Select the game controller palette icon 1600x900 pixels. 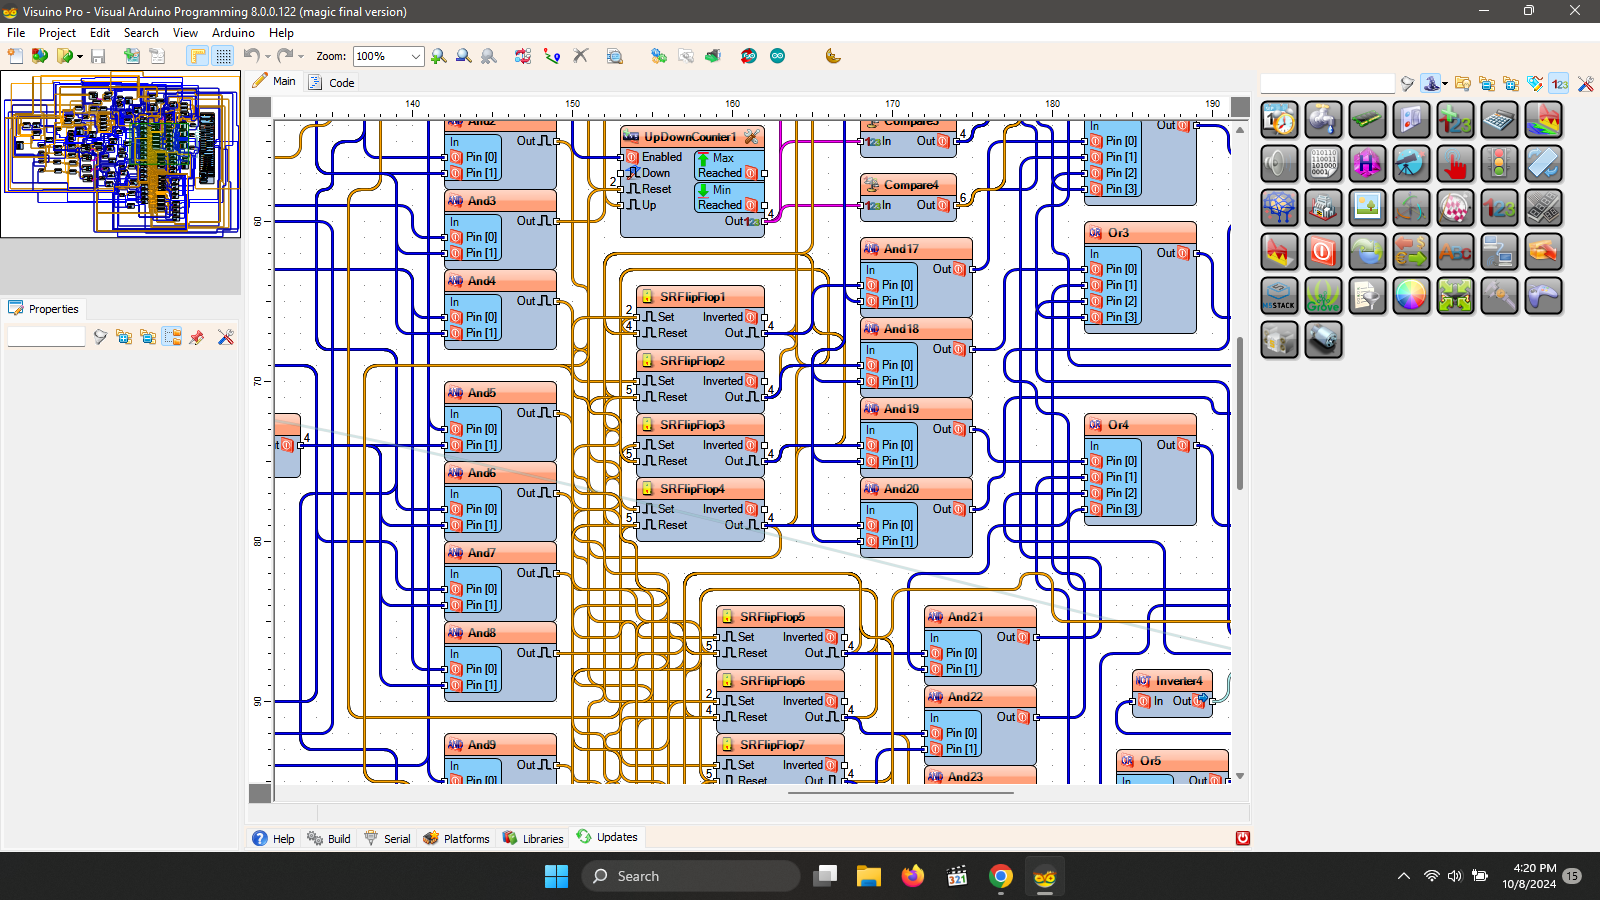(1543, 296)
